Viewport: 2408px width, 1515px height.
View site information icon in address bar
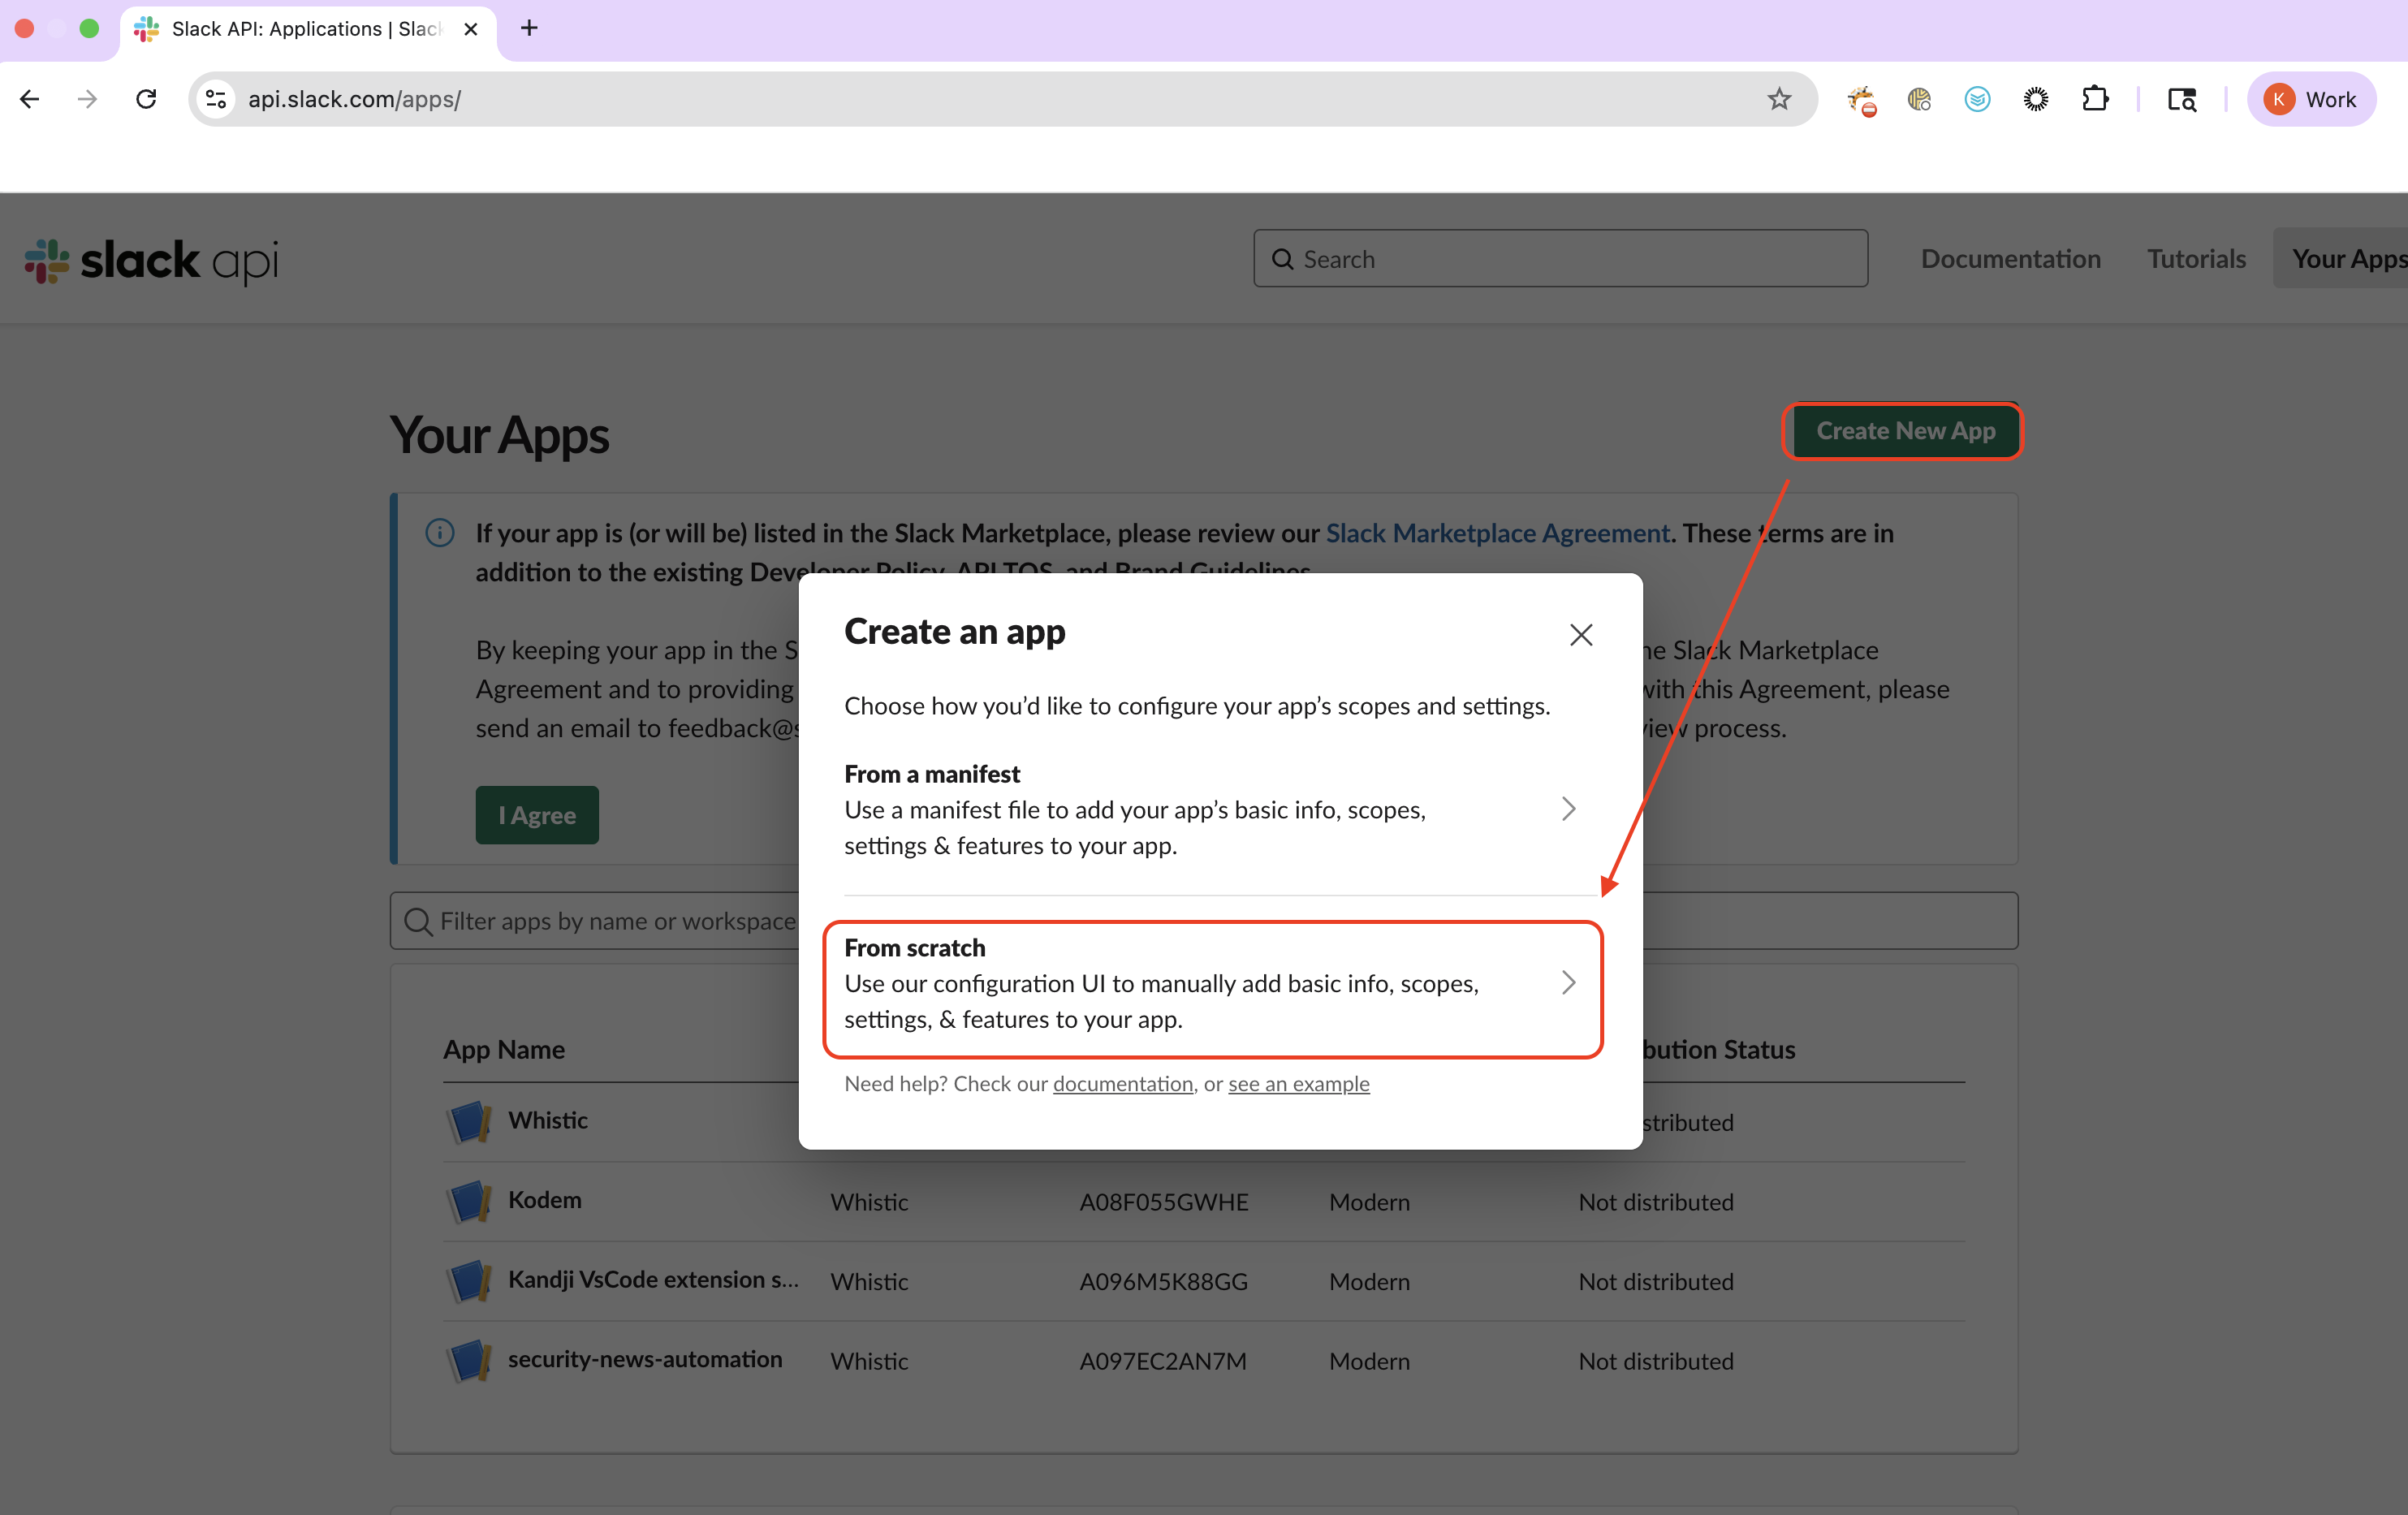coord(216,99)
